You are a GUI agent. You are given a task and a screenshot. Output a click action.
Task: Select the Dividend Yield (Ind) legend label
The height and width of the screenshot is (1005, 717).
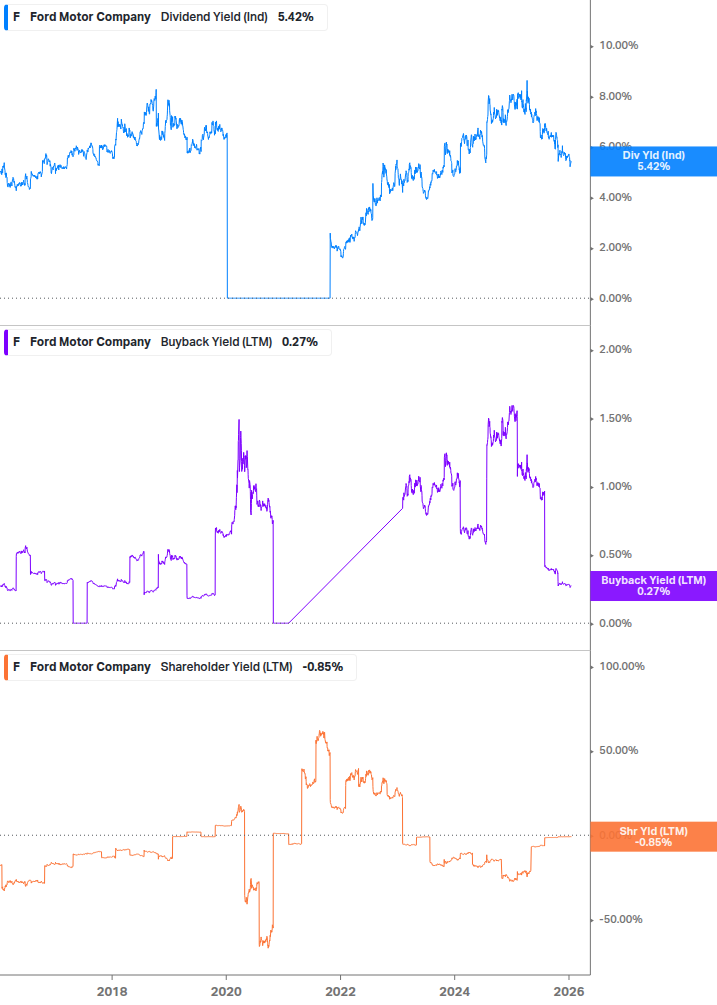click(x=214, y=17)
